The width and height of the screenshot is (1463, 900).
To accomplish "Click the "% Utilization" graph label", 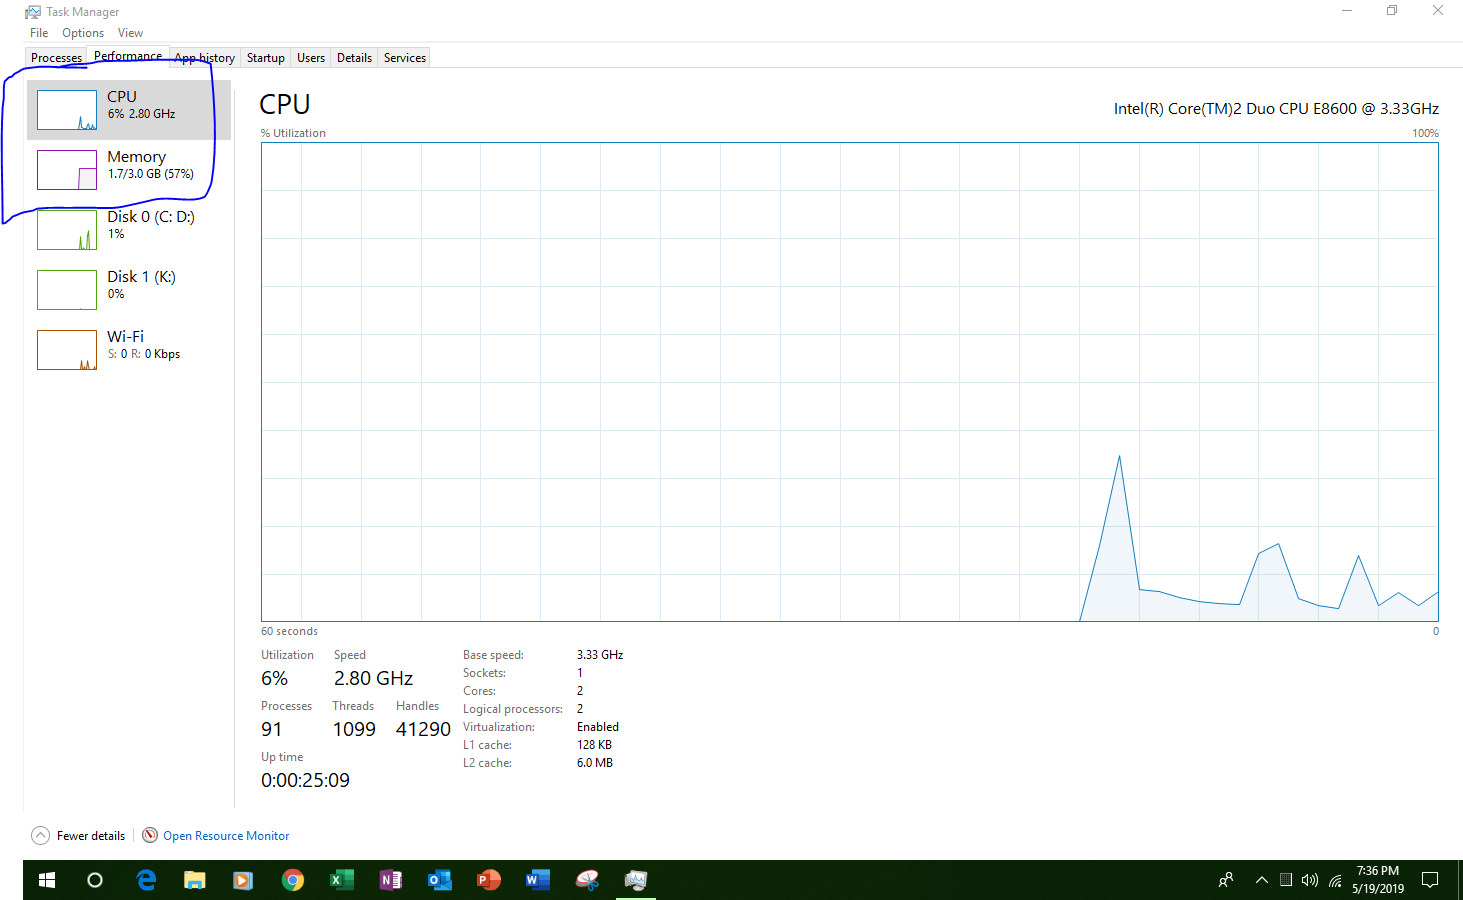I will (x=293, y=133).
